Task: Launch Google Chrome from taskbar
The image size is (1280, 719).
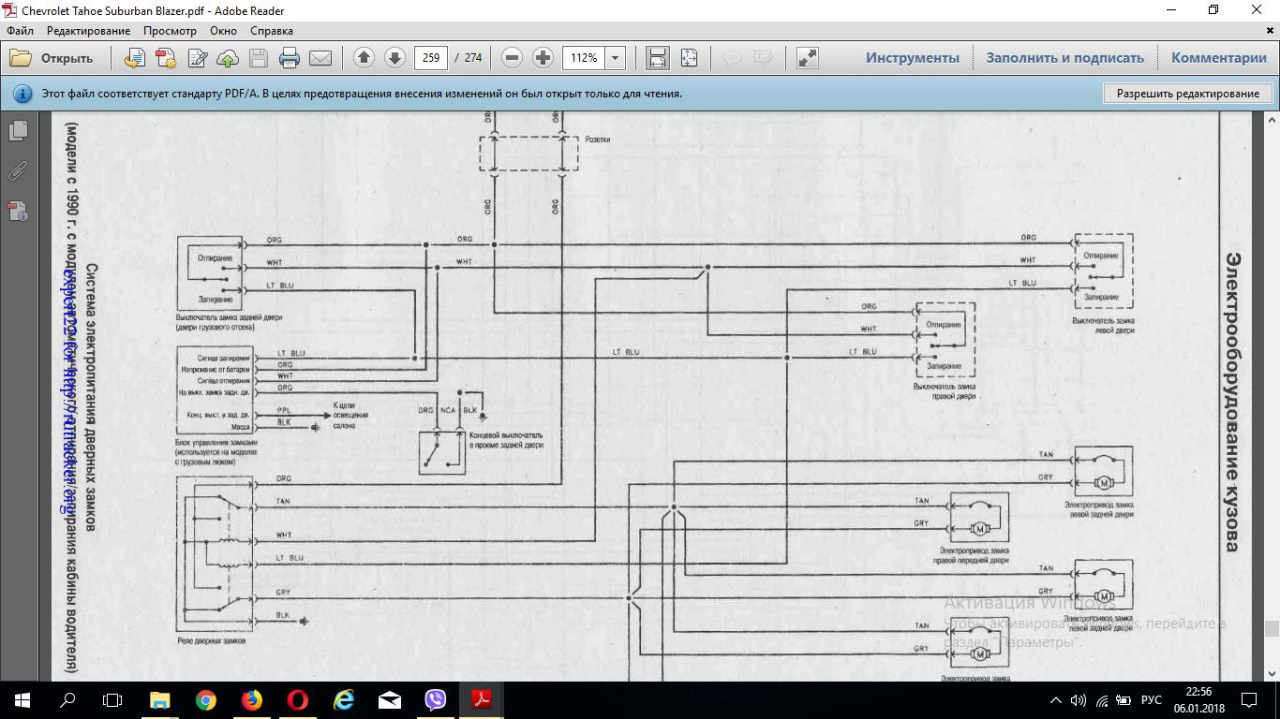Action: point(206,700)
